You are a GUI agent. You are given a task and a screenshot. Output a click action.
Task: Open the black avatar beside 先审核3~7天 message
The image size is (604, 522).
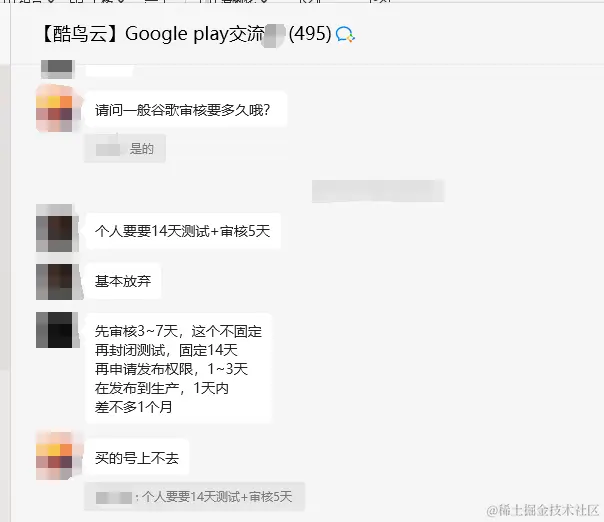tap(54, 330)
